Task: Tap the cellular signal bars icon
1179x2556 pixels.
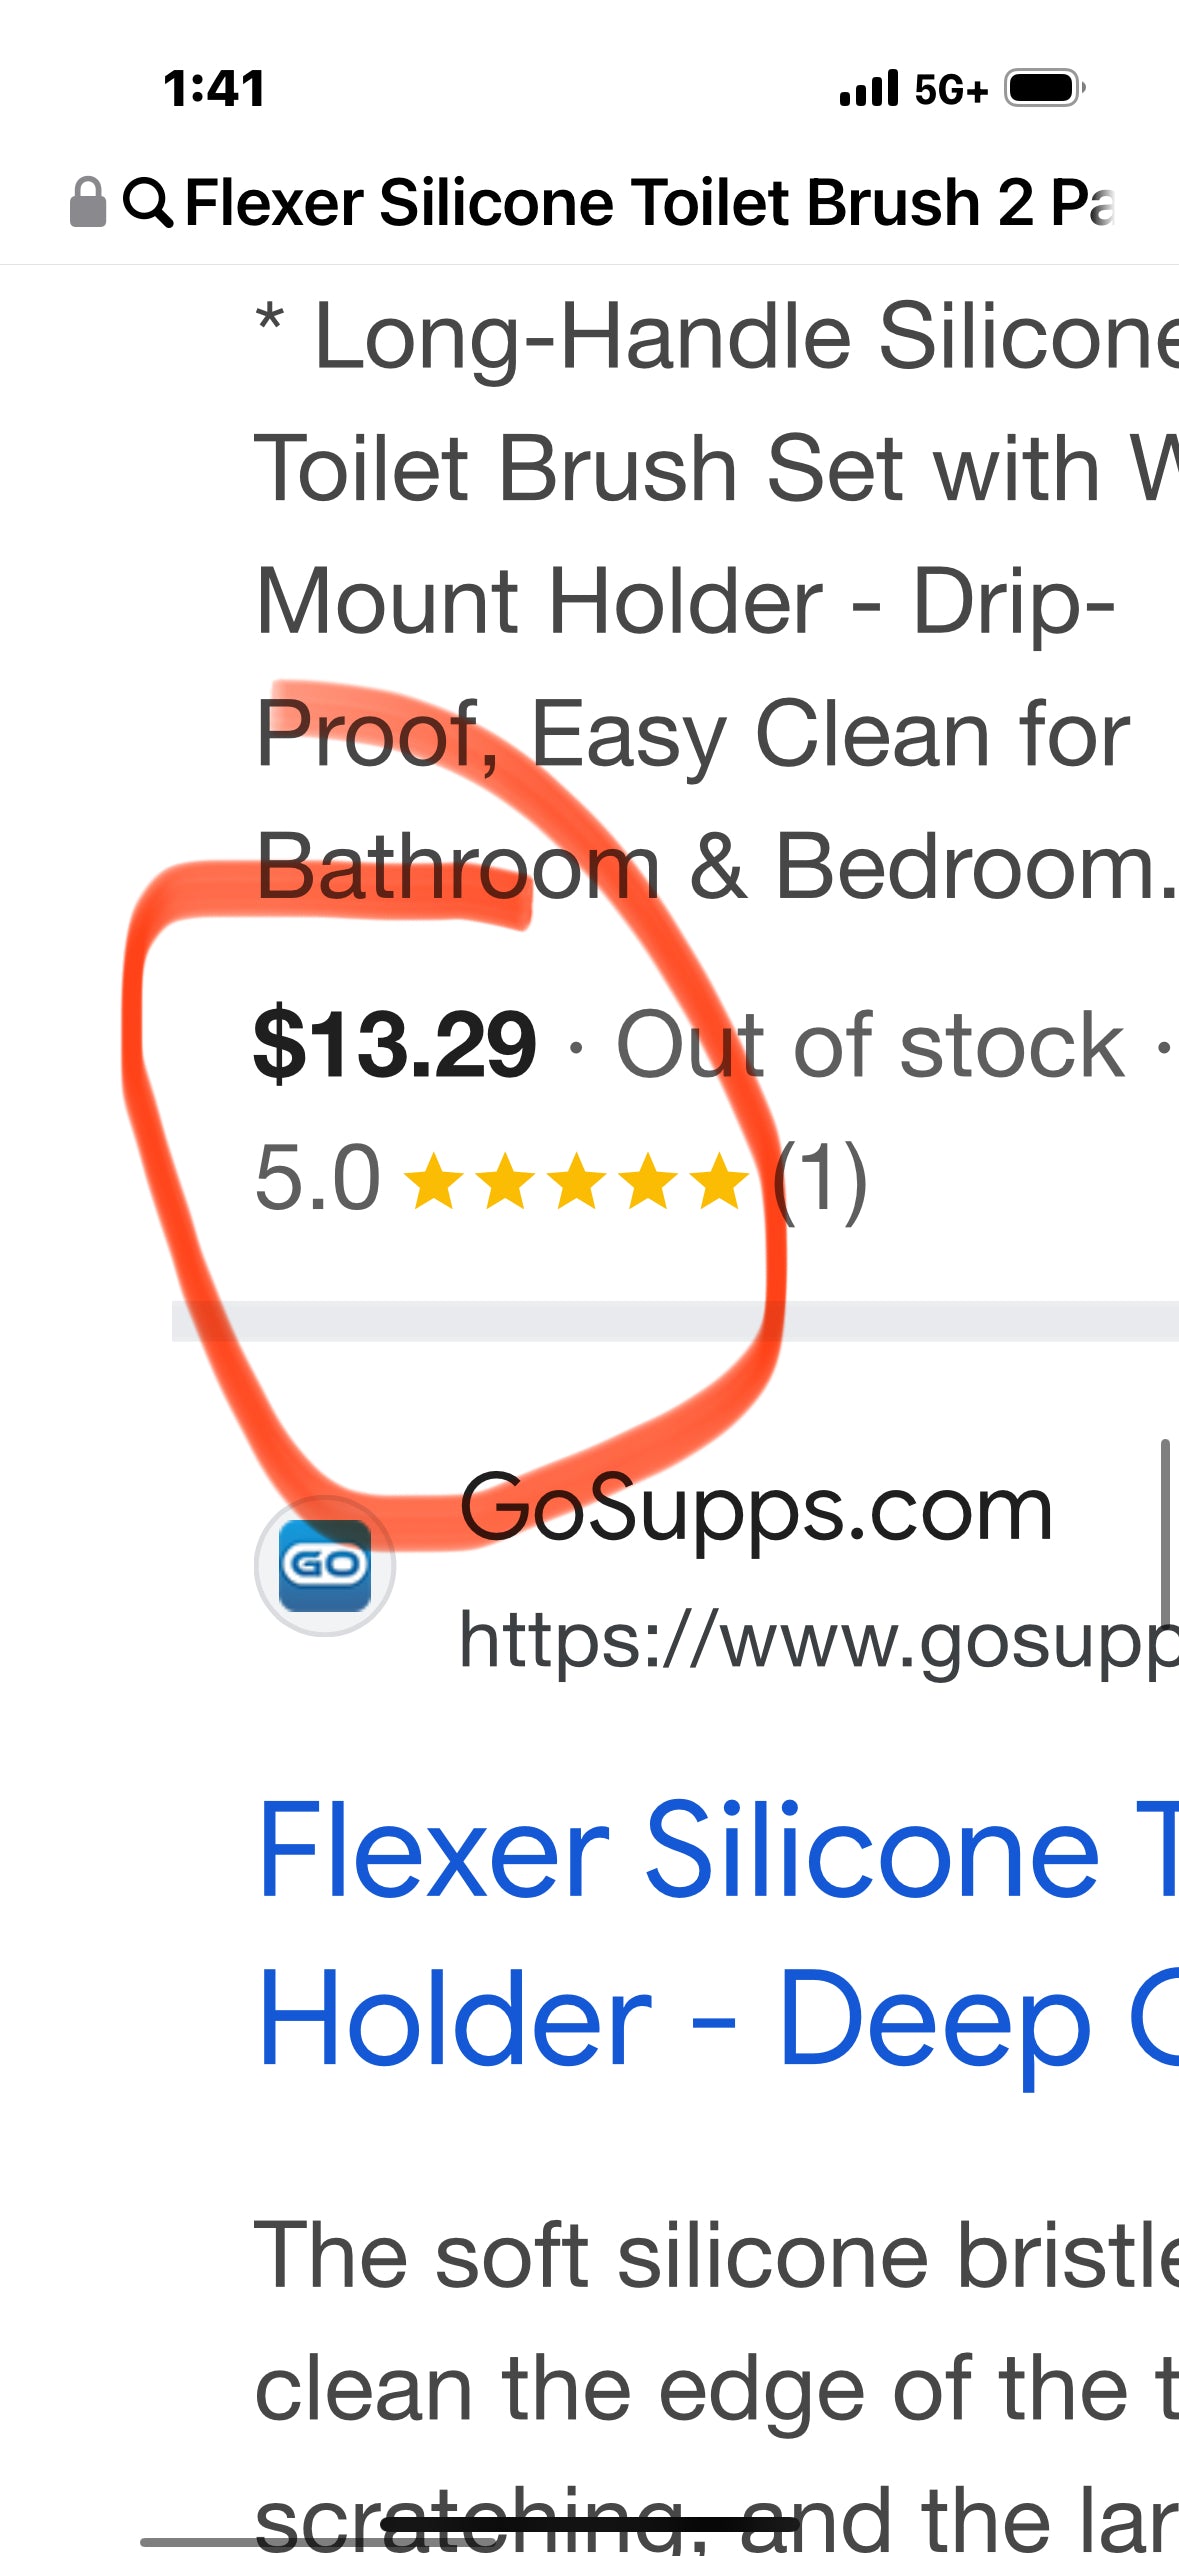Action: click(x=869, y=88)
